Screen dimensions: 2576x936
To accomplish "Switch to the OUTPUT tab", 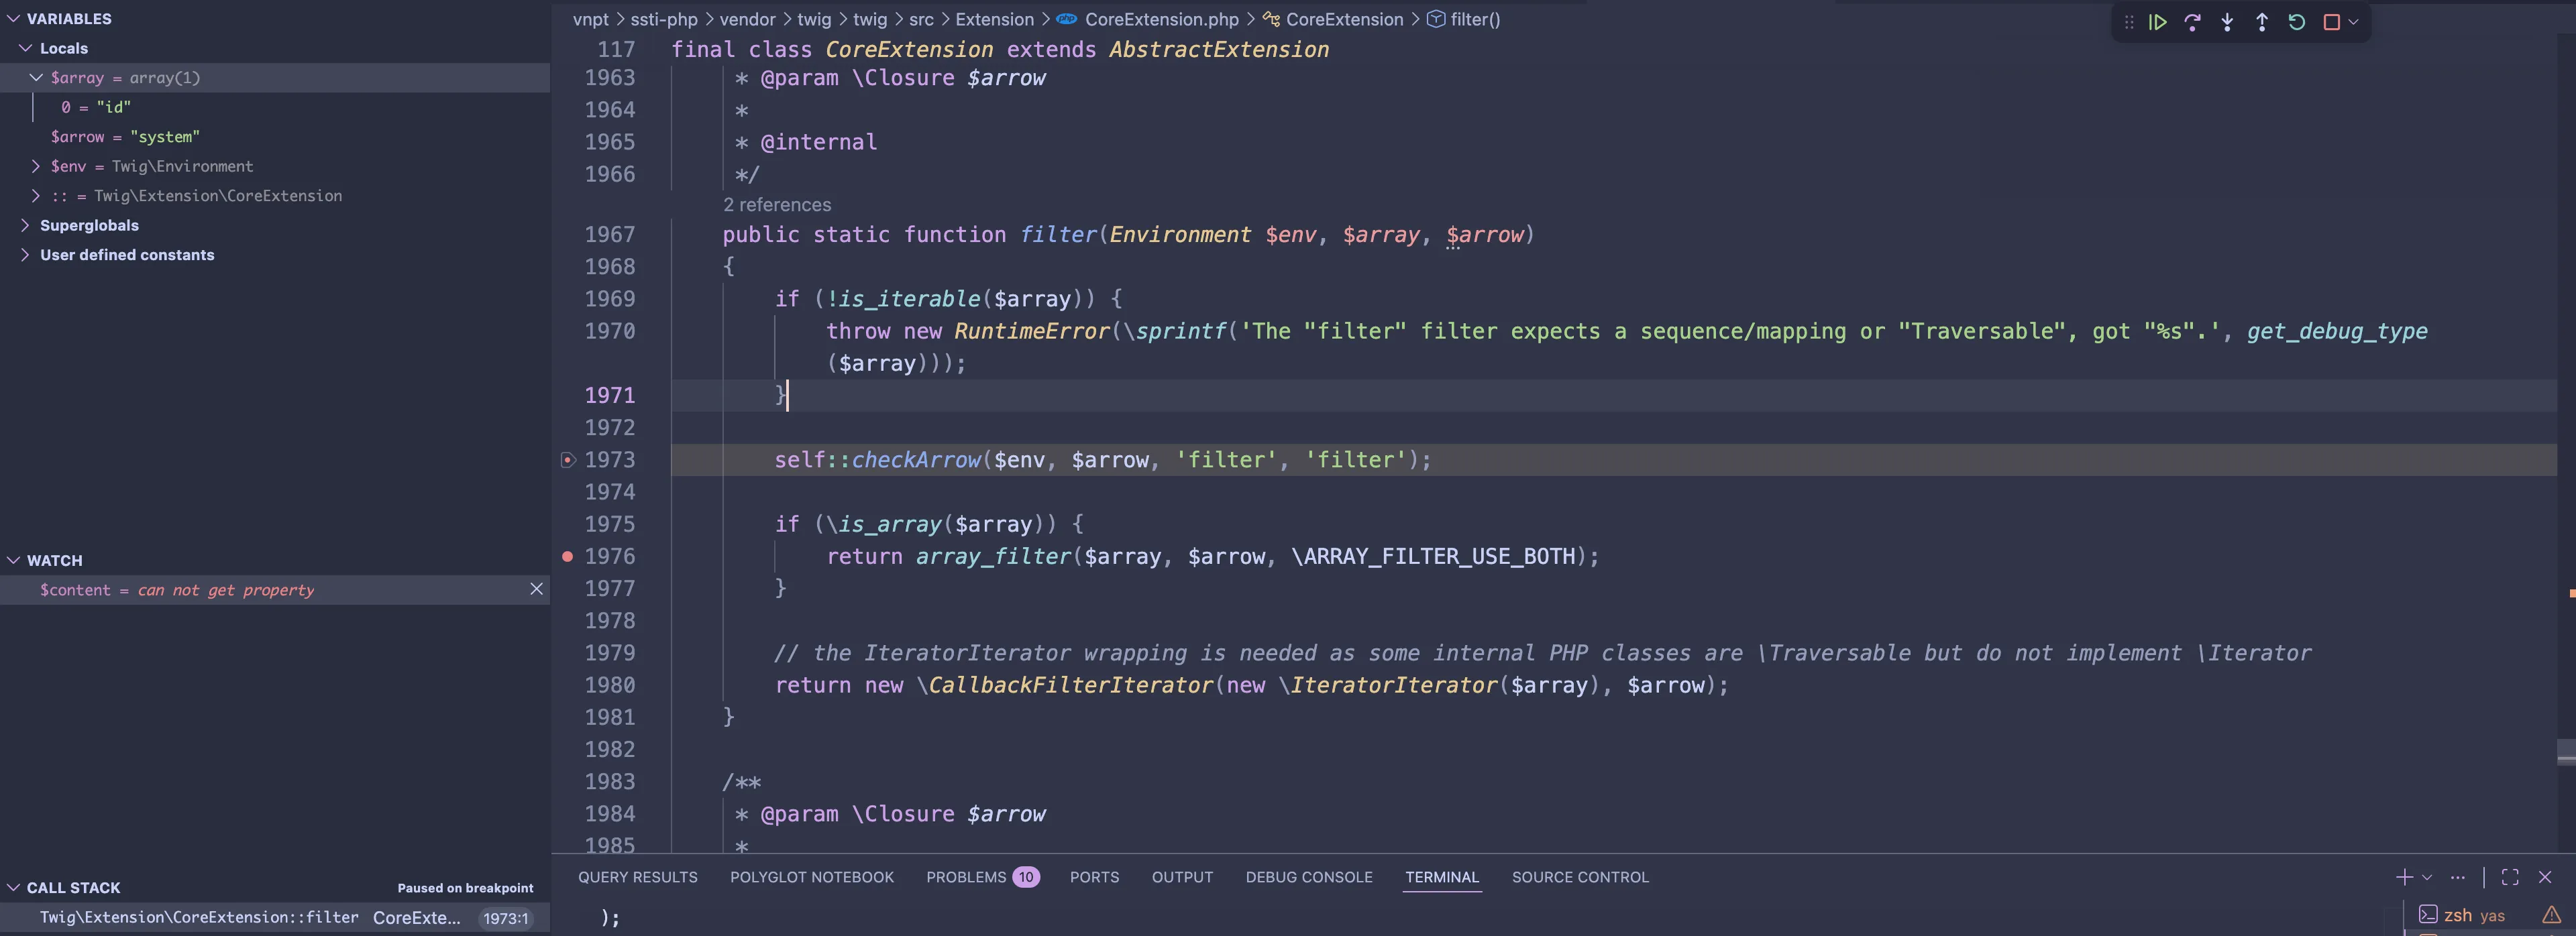I will [1182, 877].
